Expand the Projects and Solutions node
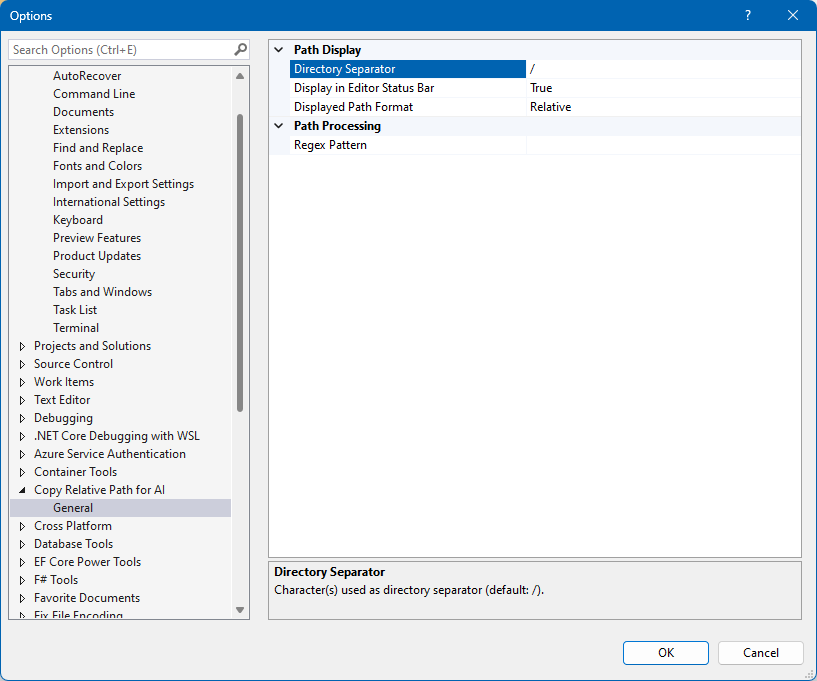817x681 pixels. pos(23,346)
